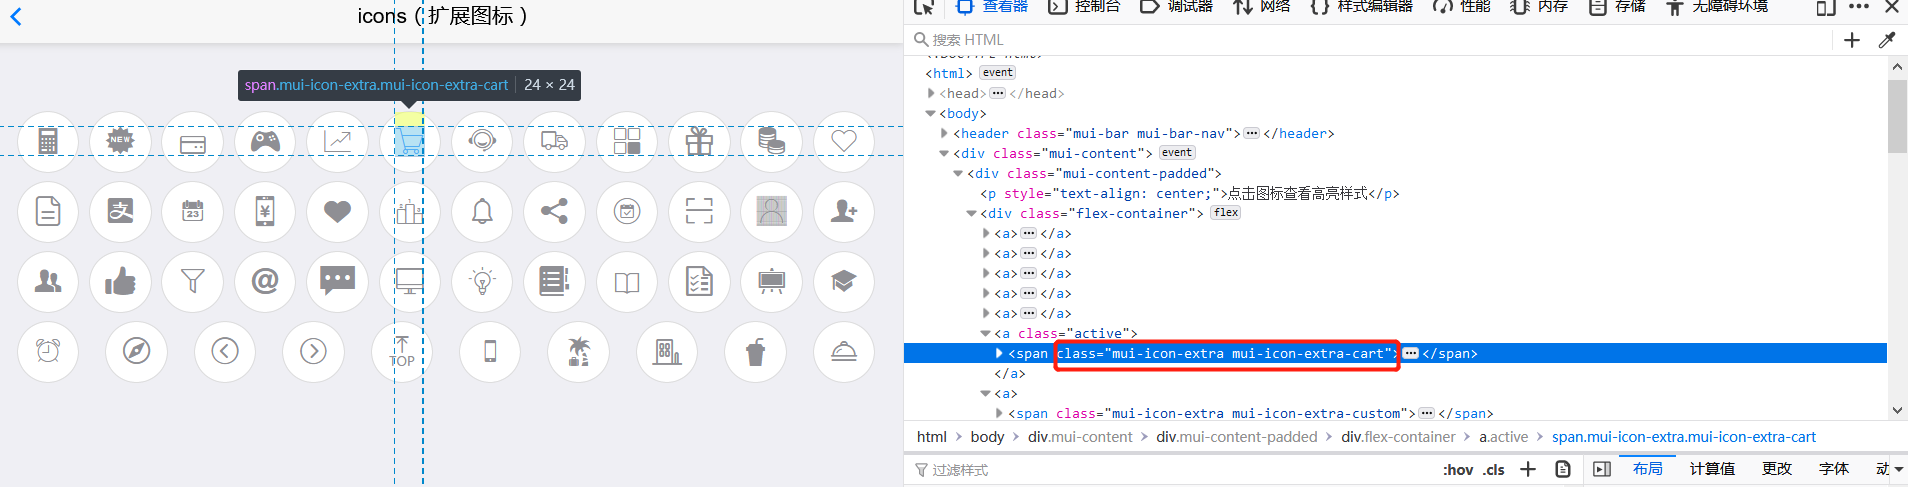1908x487 pixels.
Task: Click the open book icon
Action: tap(627, 283)
